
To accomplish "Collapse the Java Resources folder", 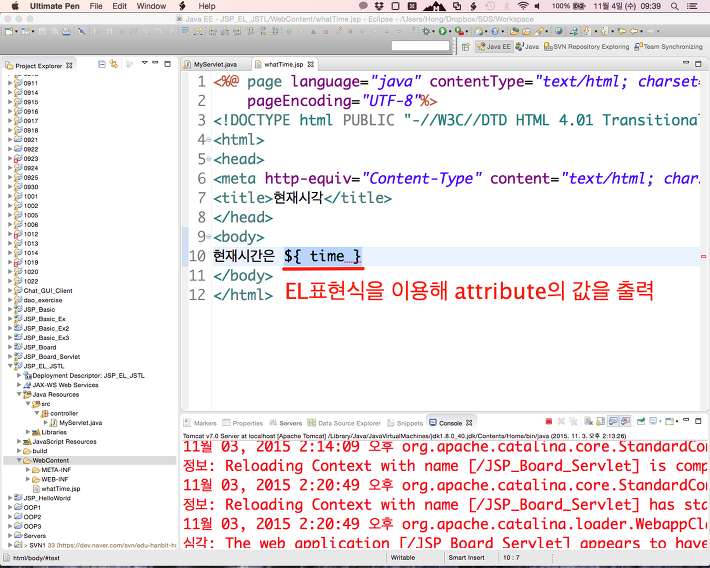I will click(19, 394).
